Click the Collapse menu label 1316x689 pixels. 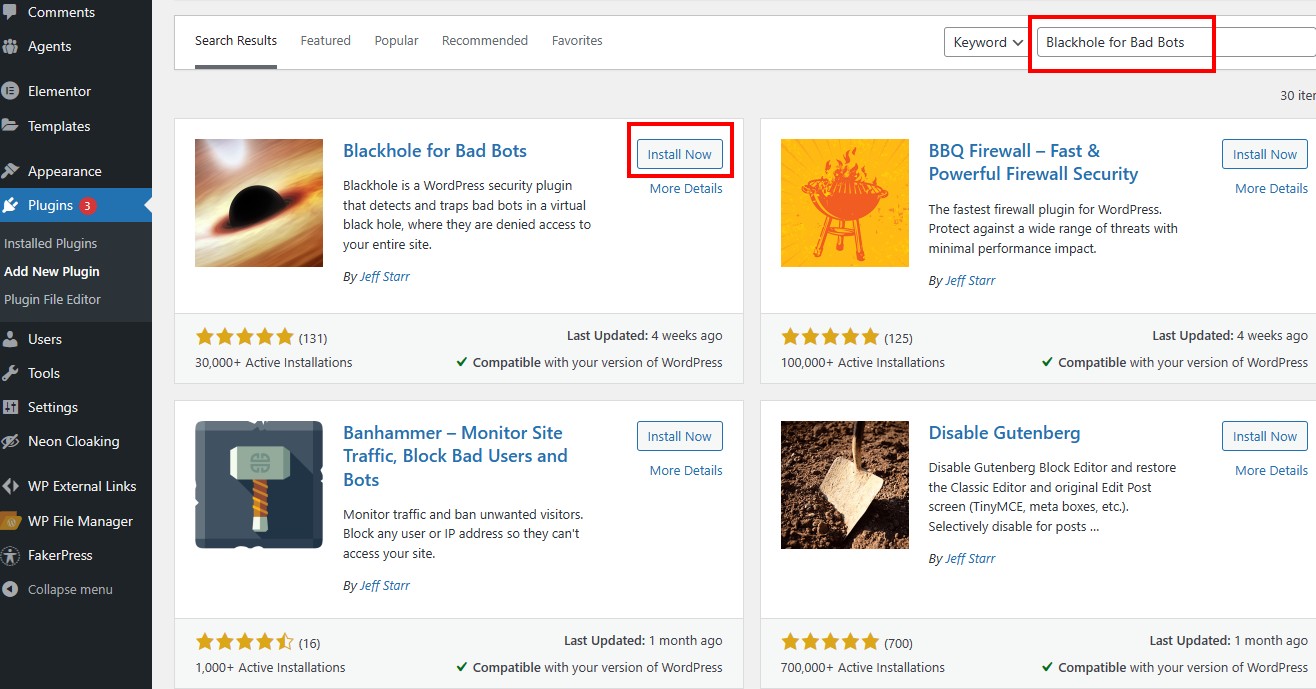pyautogui.click(x=70, y=590)
